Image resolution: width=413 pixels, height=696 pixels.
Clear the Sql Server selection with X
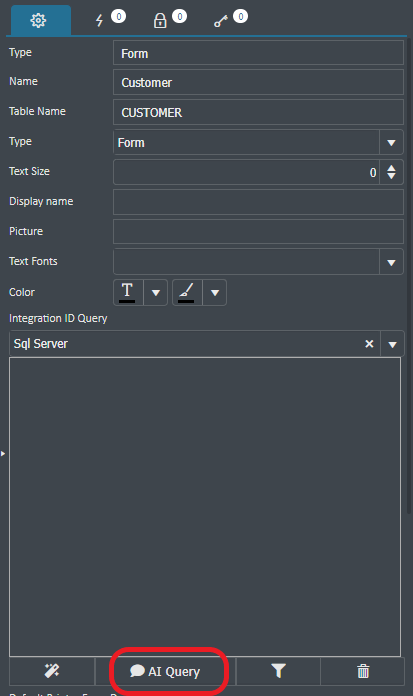pyautogui.click(x=369, y=344)
